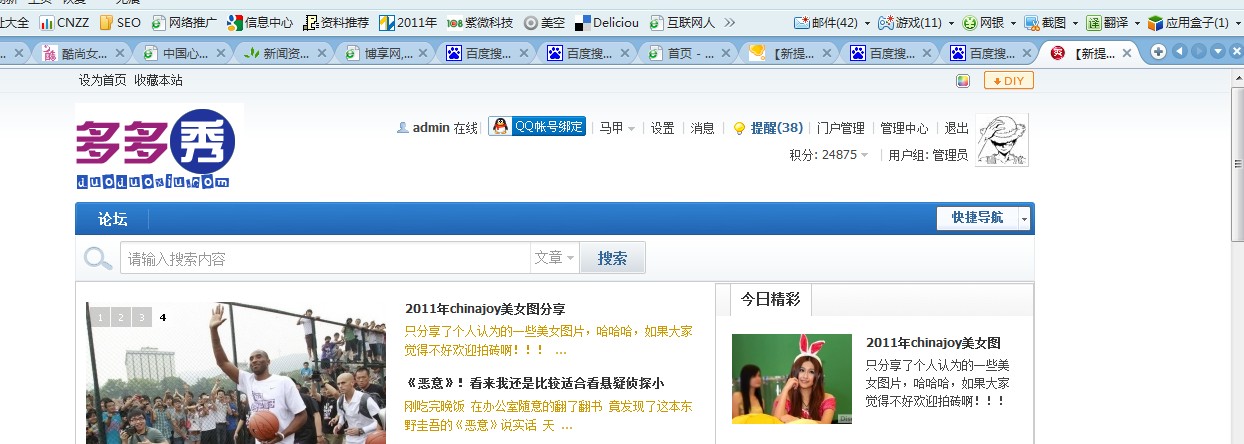Image resolution: width=1244 pixels, height=444 pixels.
Task: Click the 搜索 search button
Action: coord(613,258)
